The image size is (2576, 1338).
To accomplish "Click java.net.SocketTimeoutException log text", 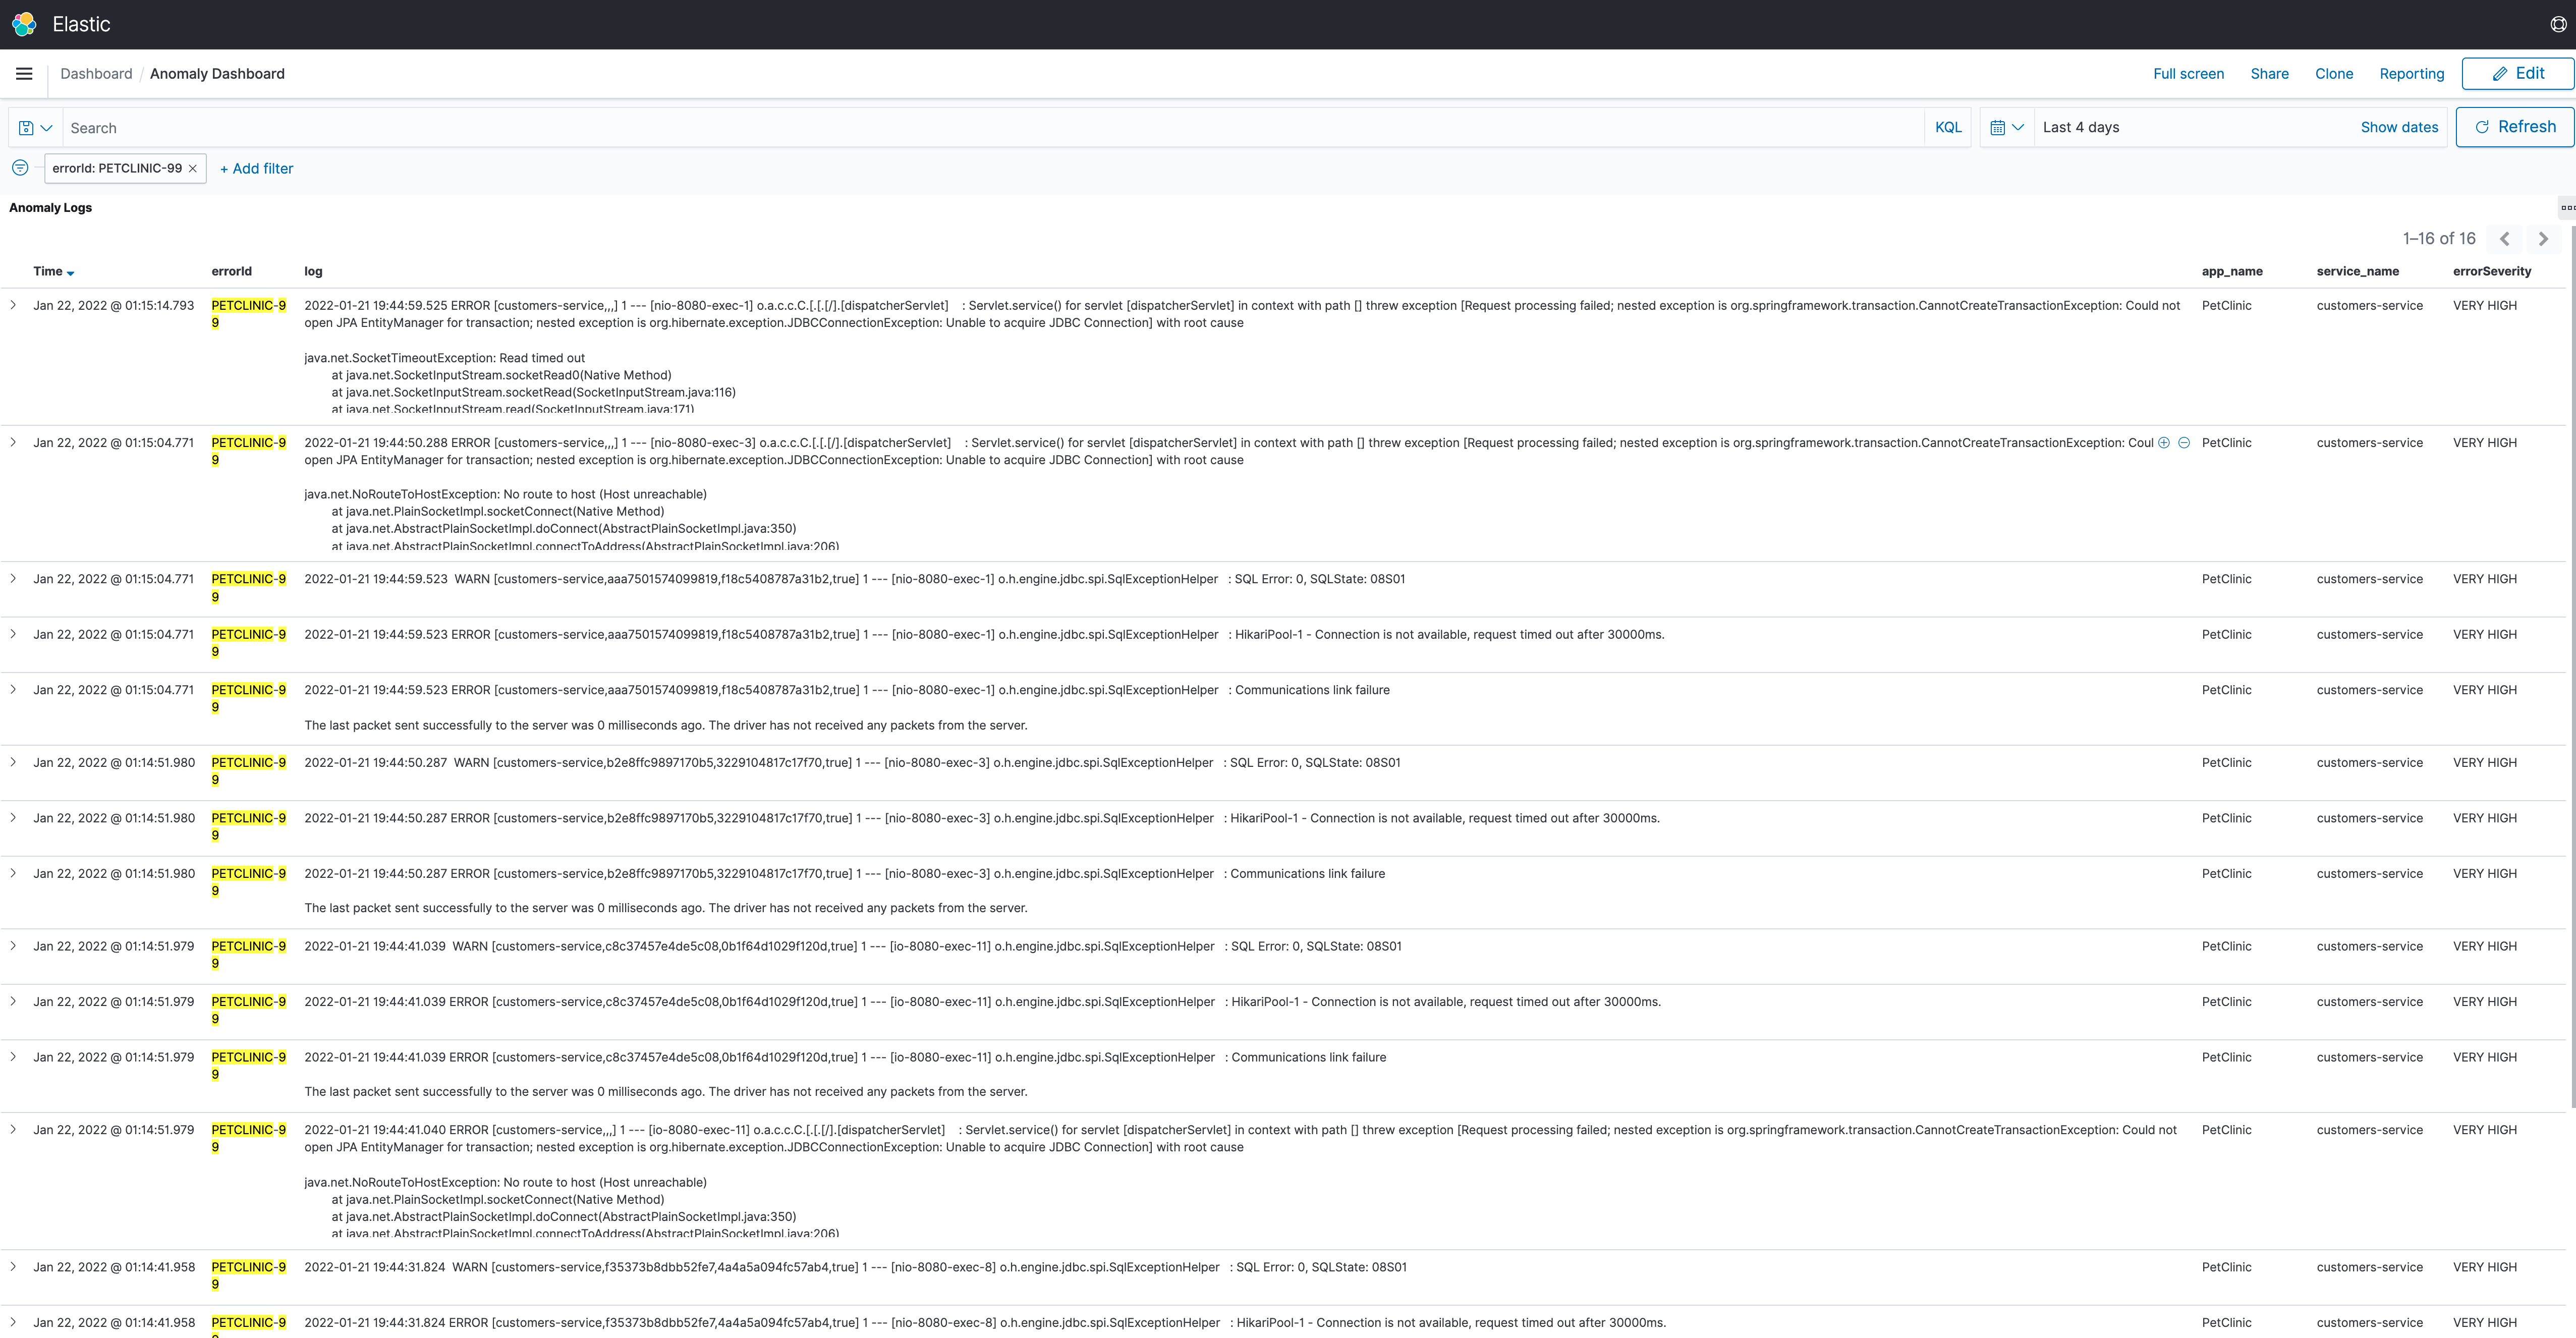I will (444, 358).
